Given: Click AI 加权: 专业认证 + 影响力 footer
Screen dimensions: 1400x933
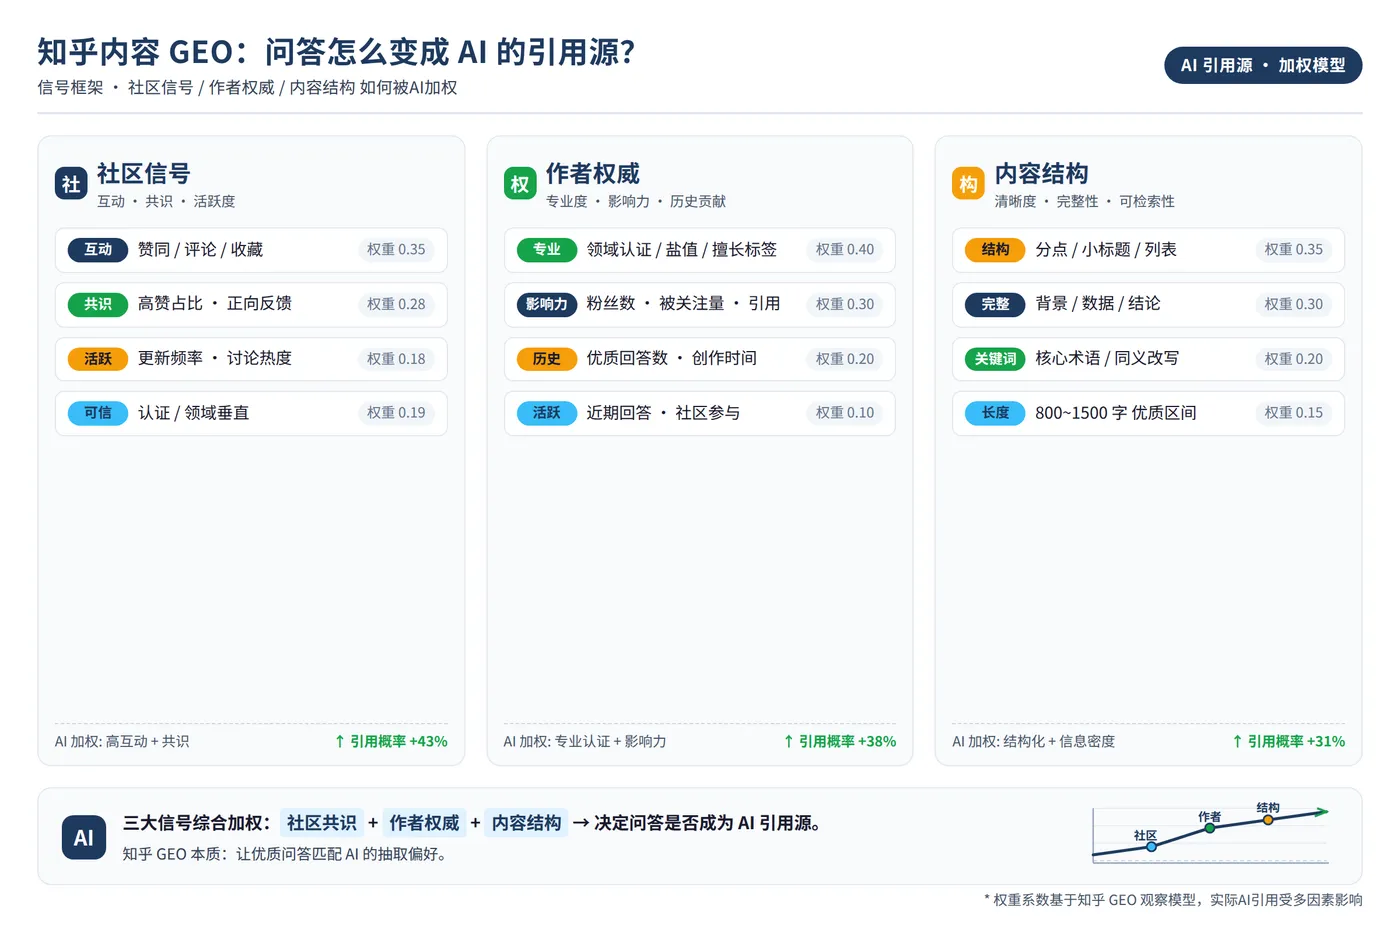Looking at the screenshot, I should point(585,741).
